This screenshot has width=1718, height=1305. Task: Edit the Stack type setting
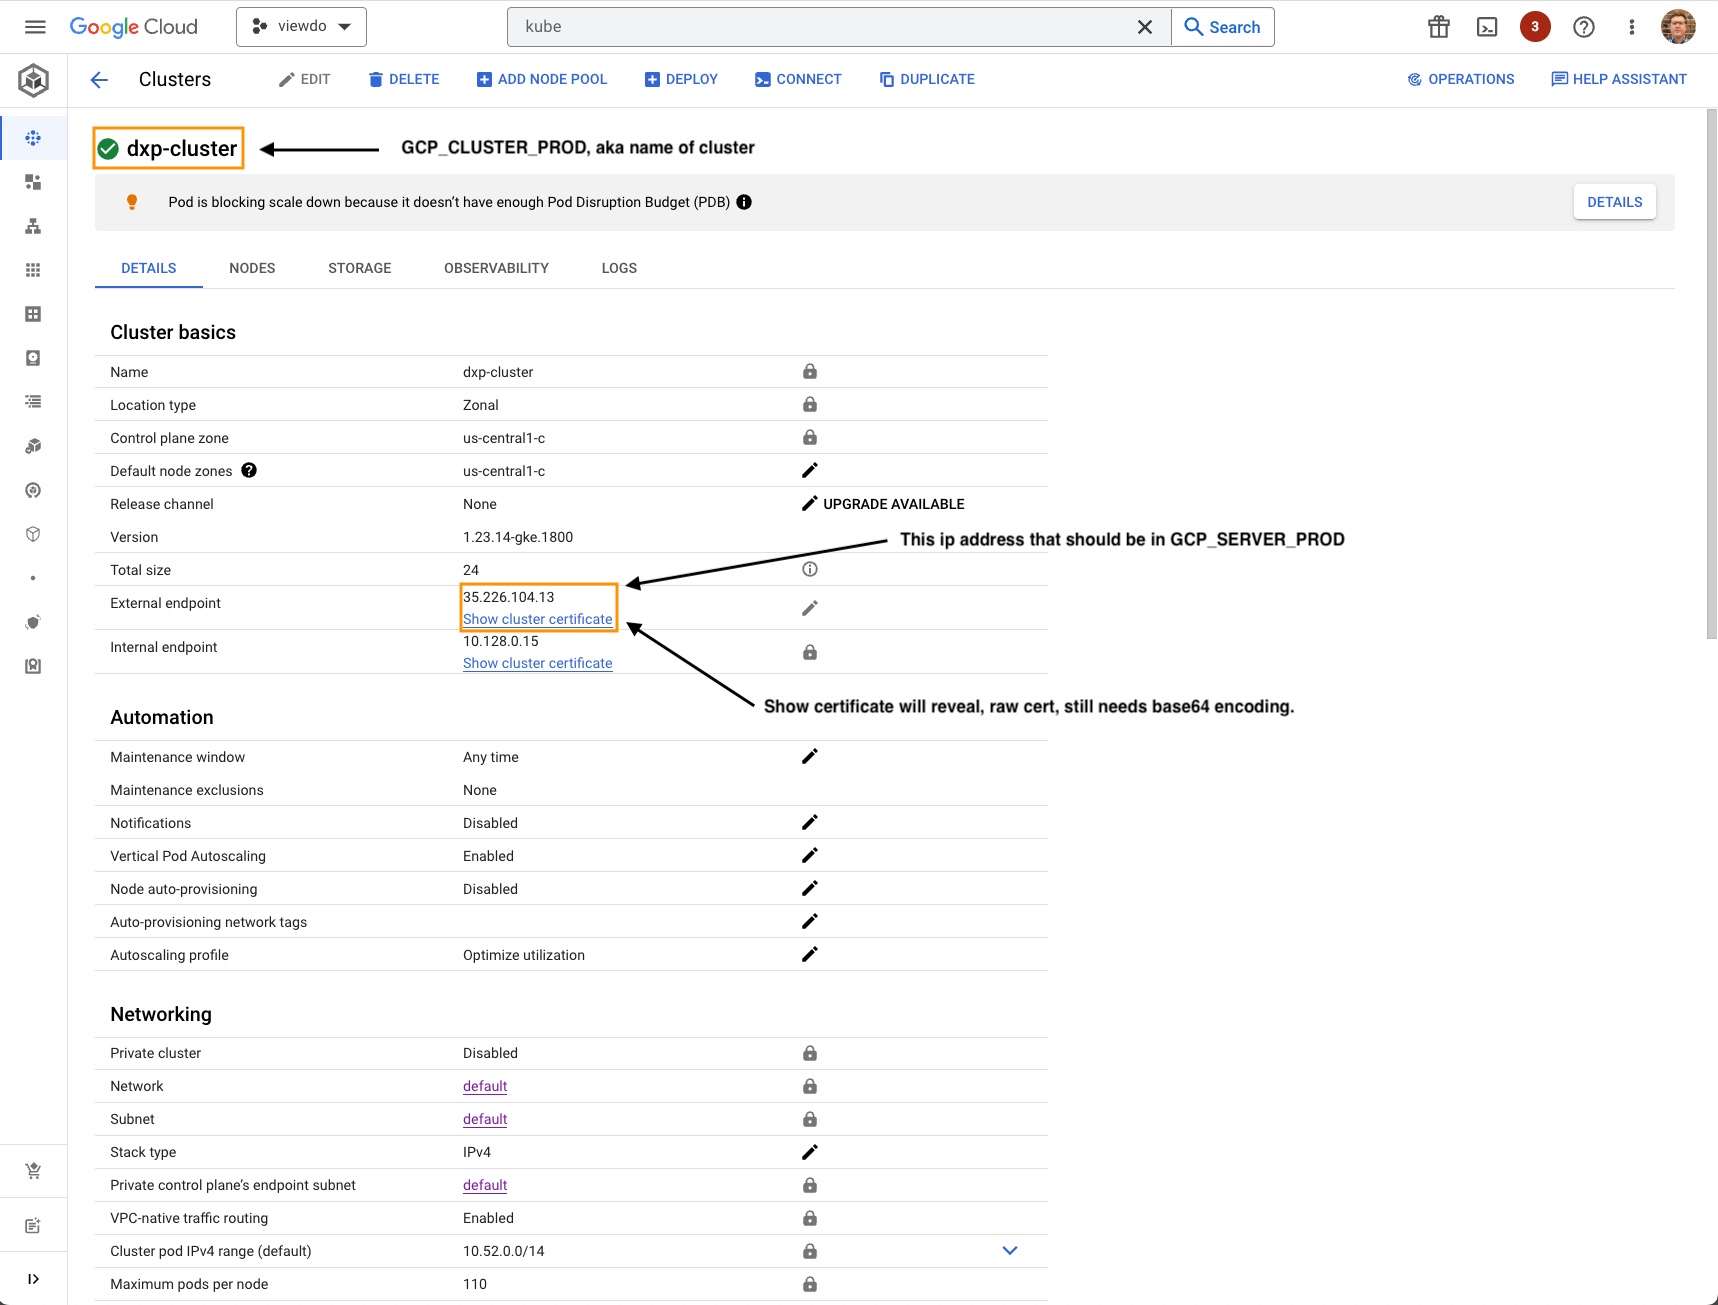coord(810,1152)
